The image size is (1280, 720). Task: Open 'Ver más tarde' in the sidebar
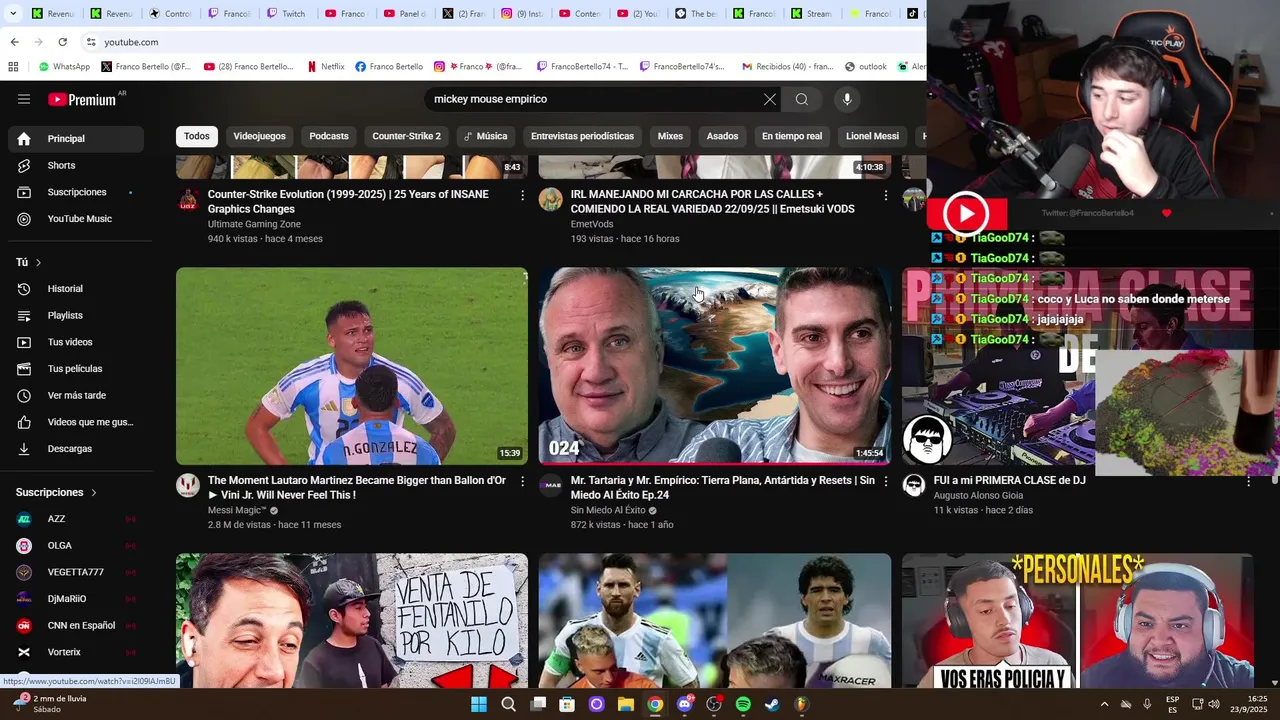(x=76, y=395)
